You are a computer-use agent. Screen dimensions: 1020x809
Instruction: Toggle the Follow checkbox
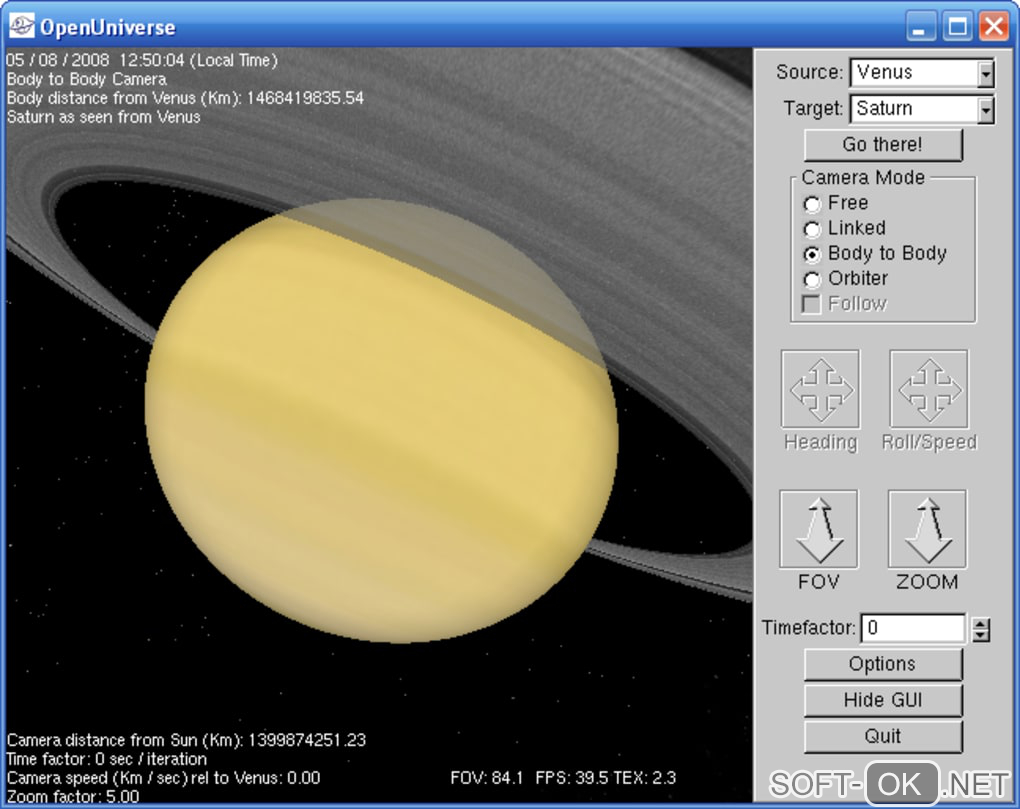[813, 304]
